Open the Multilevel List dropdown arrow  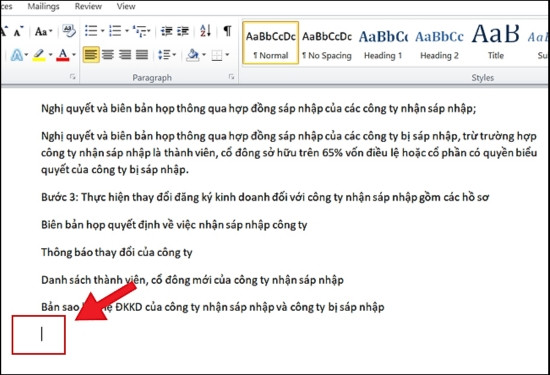[149, 31]
